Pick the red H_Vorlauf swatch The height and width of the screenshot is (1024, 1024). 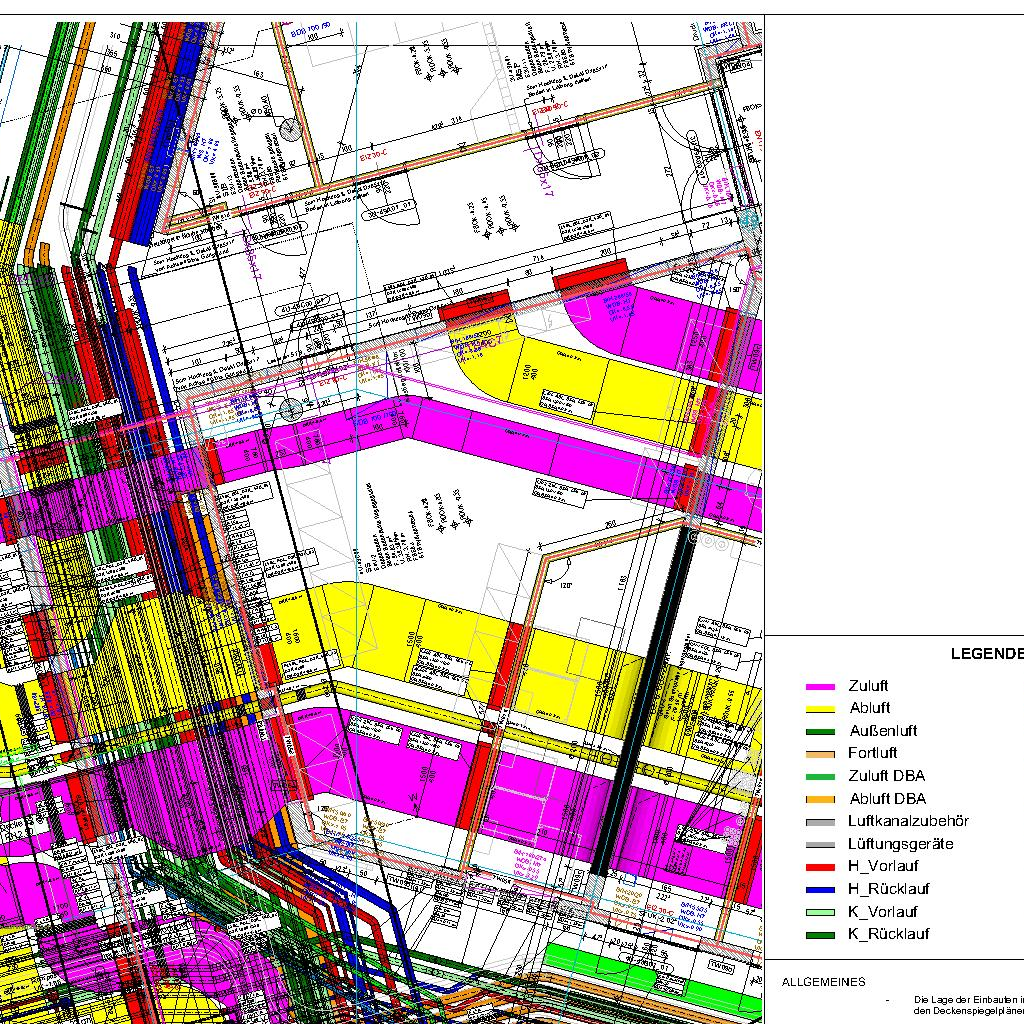[820, 867]
